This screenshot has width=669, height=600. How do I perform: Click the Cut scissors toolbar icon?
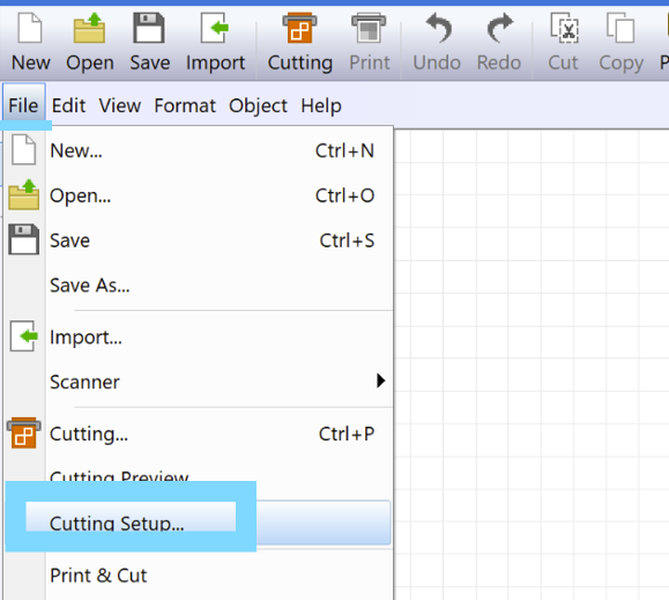coord(564,28)
